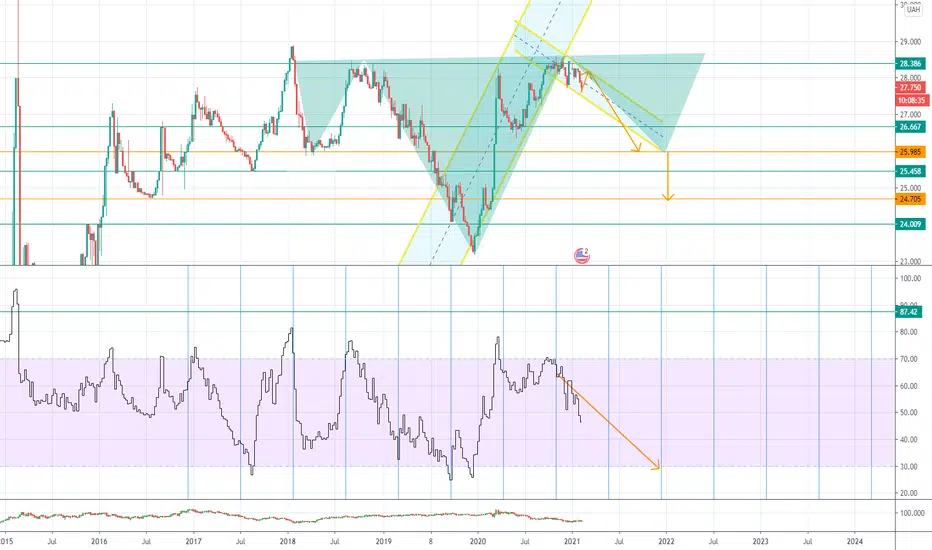This screenshot has width=932, height=550.
Task: Click the 10:08:35 countdown timer label
Action: coord(911,100)
